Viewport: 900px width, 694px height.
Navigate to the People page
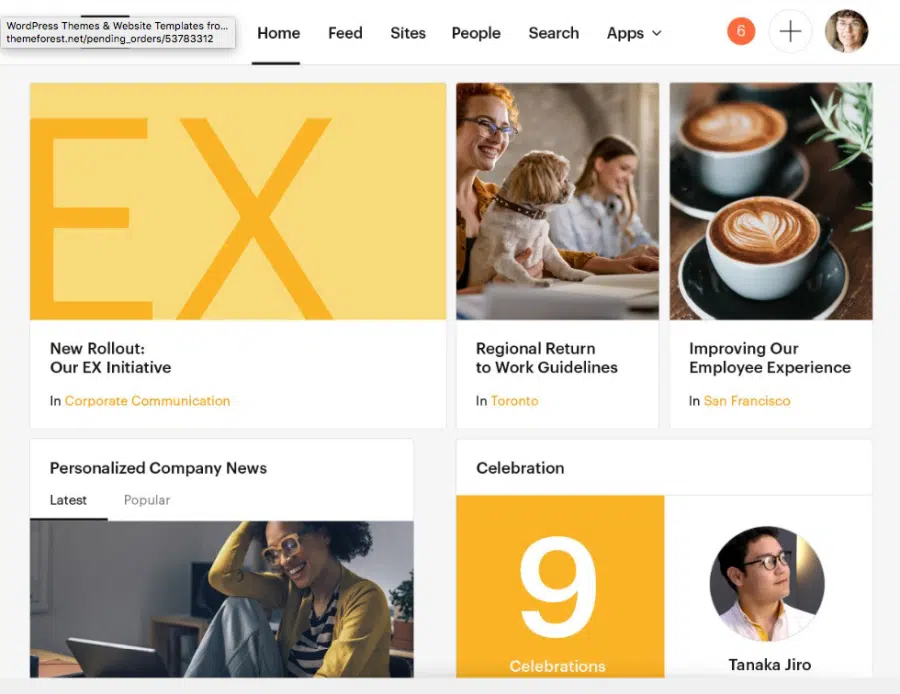click(x=476, y=33)
